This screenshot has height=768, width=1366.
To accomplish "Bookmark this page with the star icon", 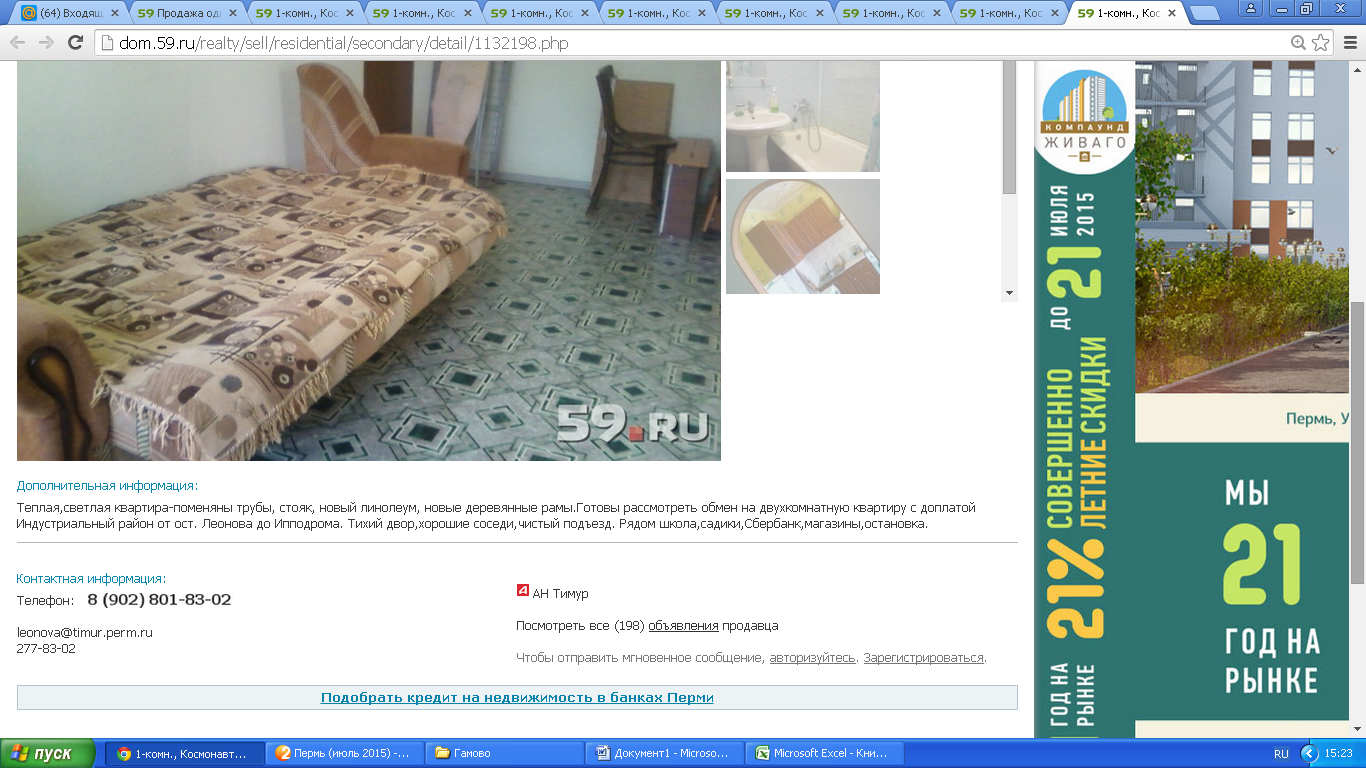I will tap(1320, 43).
